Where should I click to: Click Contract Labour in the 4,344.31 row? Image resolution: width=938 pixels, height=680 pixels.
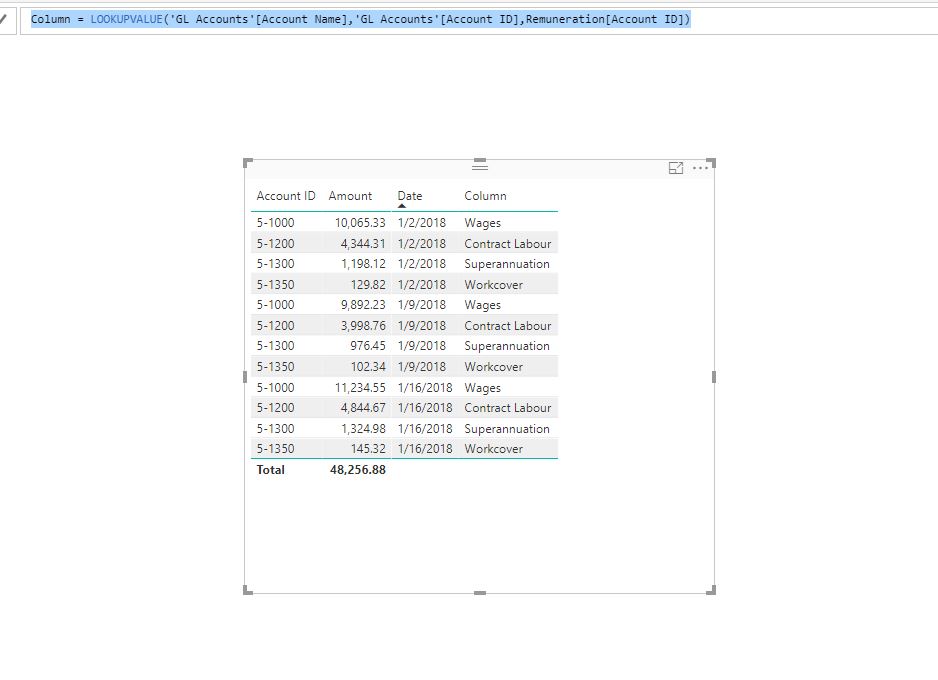(x=508, y=244)
